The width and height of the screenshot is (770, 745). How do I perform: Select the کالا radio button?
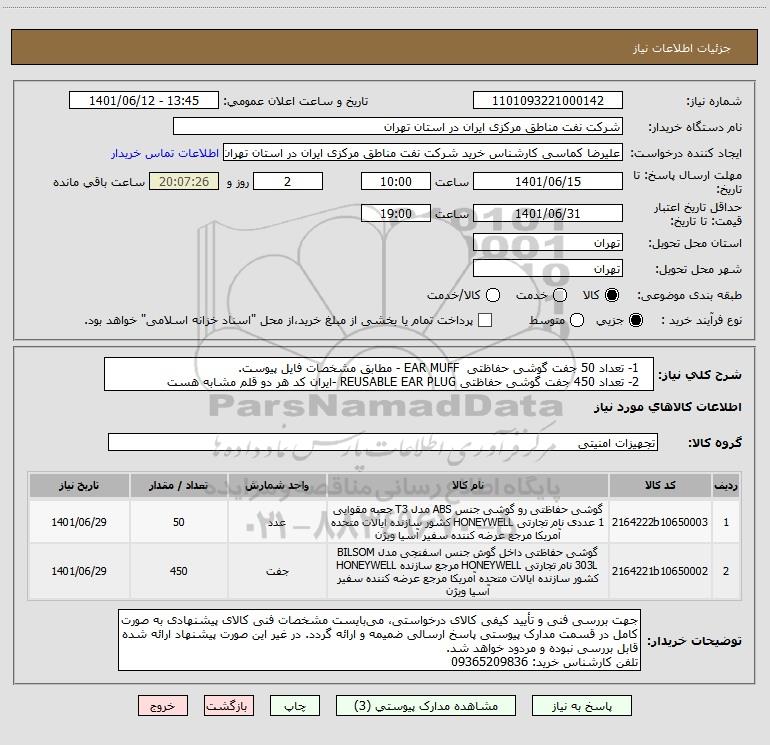[x=612, y=295]
